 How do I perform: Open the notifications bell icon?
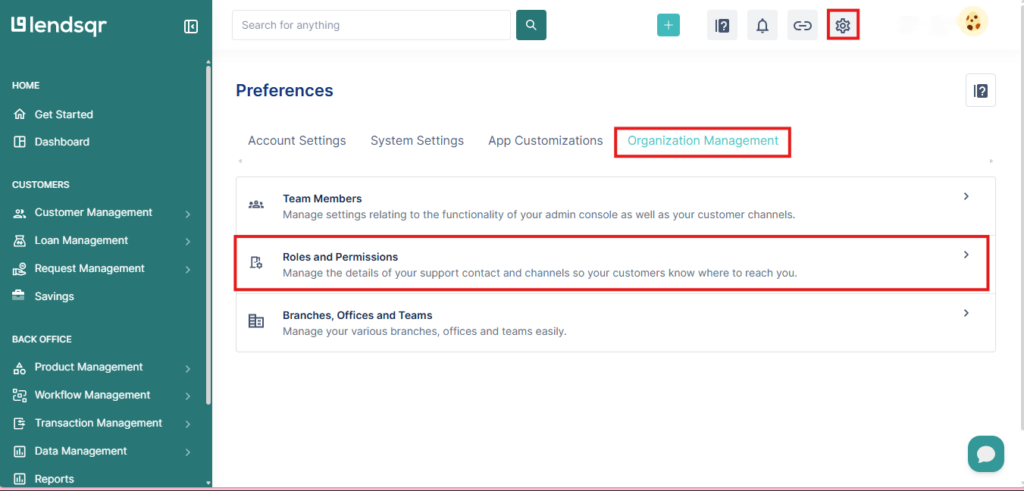762,25
